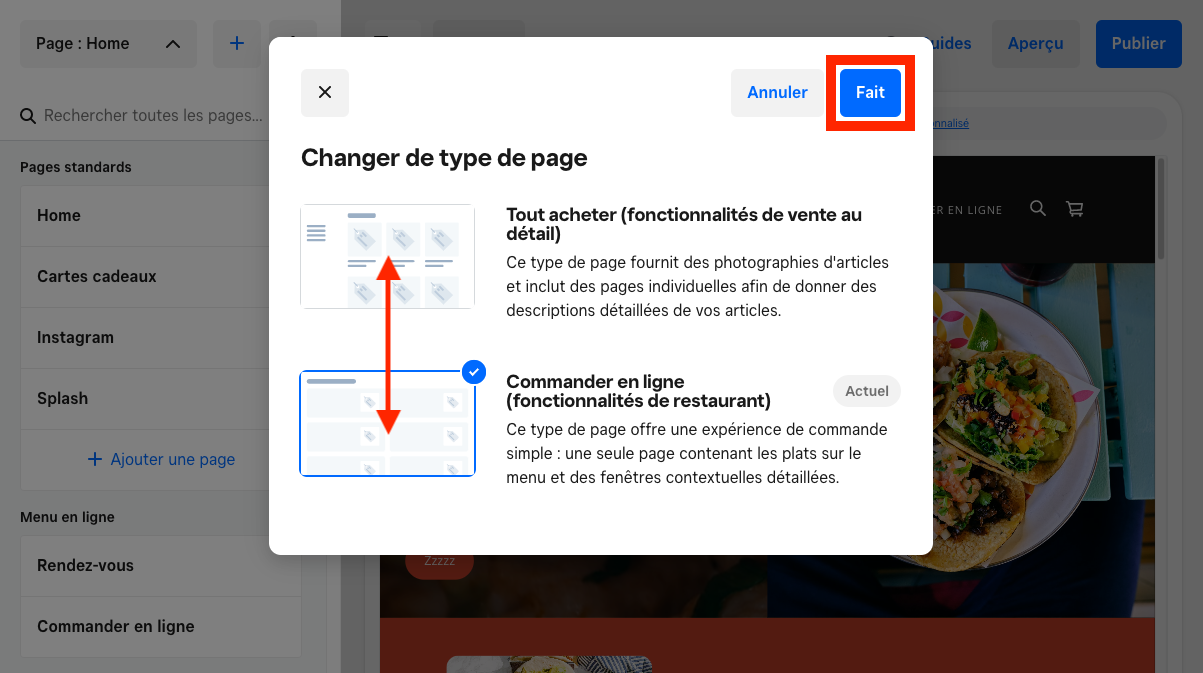Click Ajouter une page link
This screenshot has height=673, width=1203.
point(161,459)
